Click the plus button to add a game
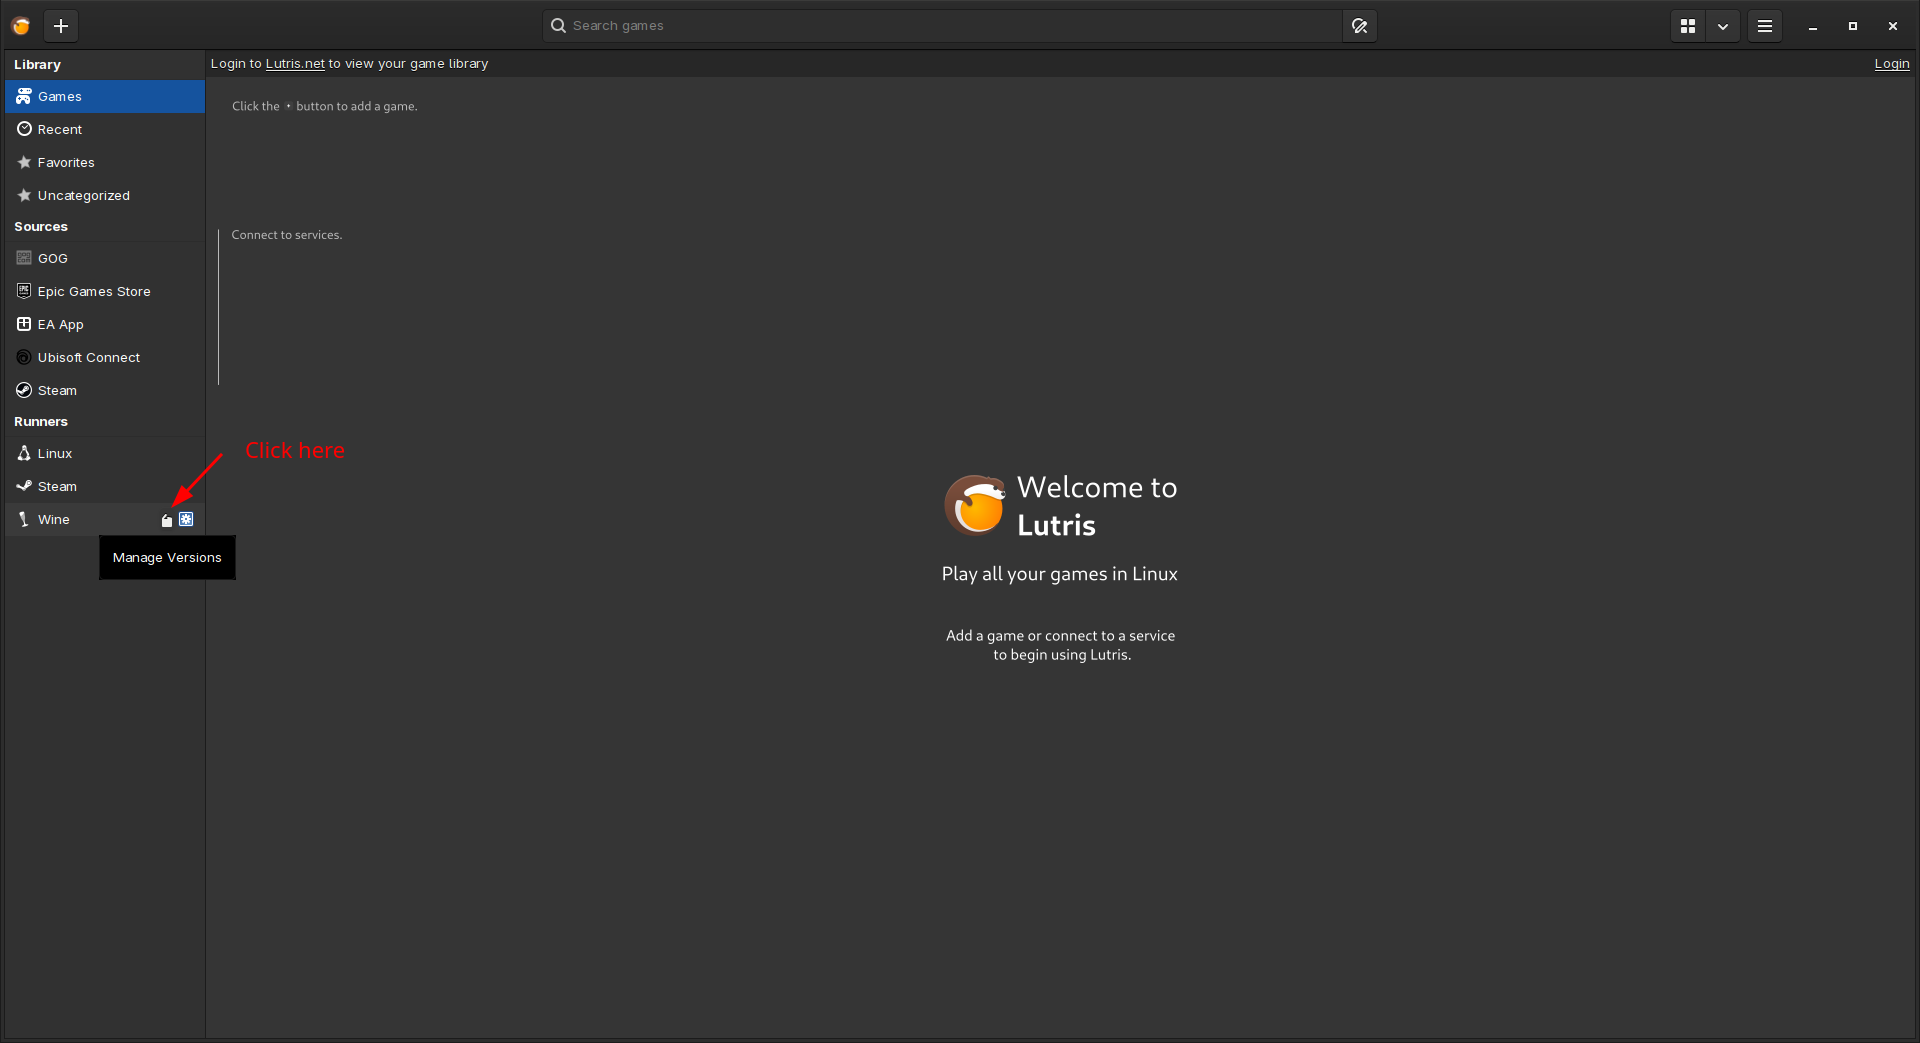1920x1043 pixels. pos(61,26)
